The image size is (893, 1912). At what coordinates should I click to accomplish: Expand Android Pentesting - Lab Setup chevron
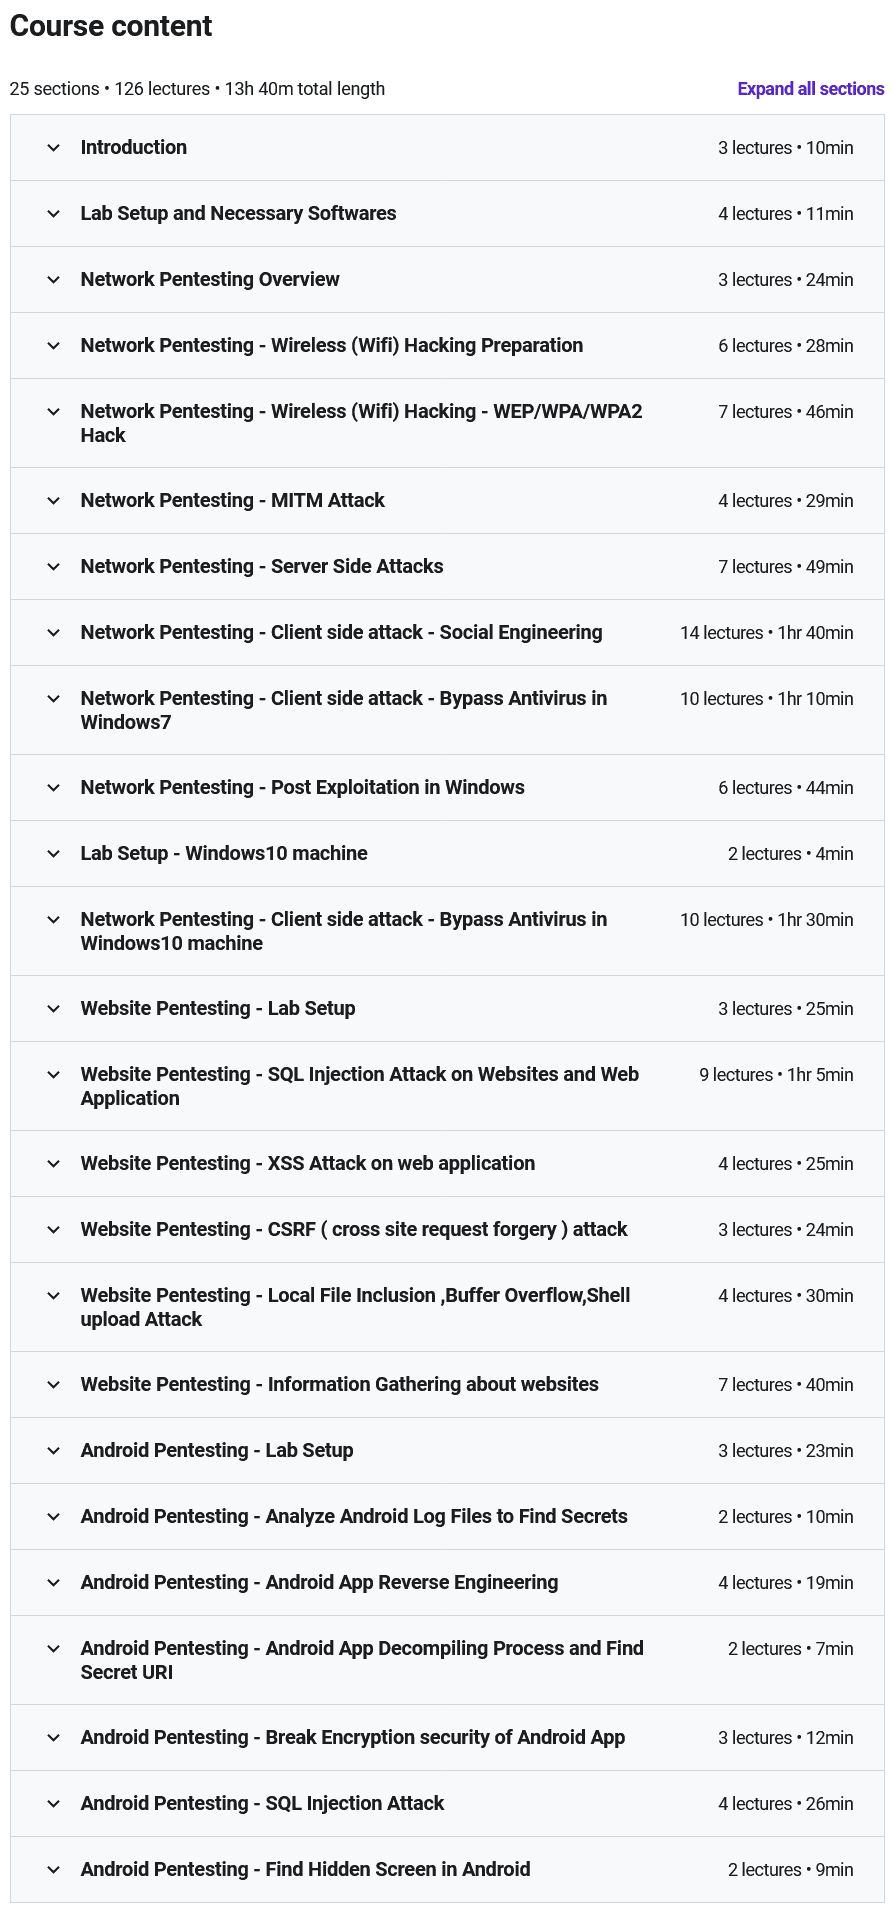click(x=54, y=1451)
